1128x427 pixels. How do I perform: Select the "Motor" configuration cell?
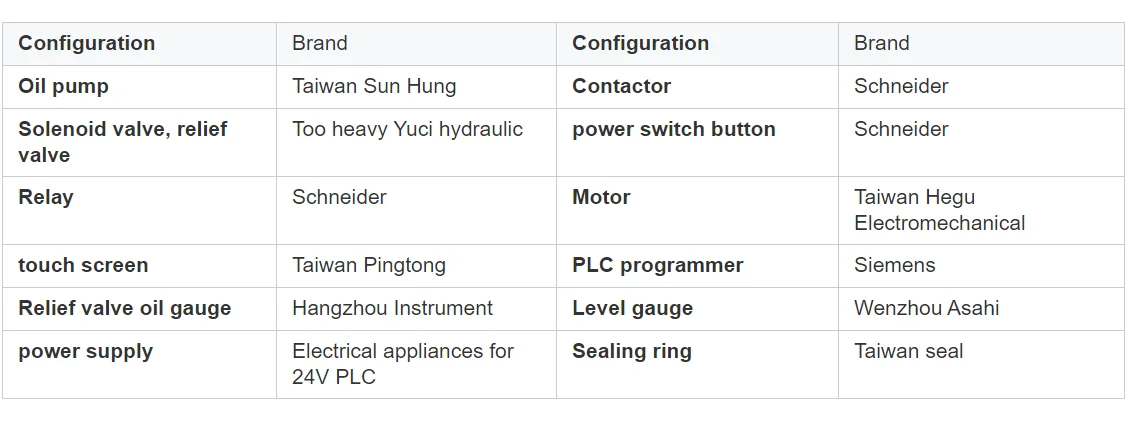point(601,197)
